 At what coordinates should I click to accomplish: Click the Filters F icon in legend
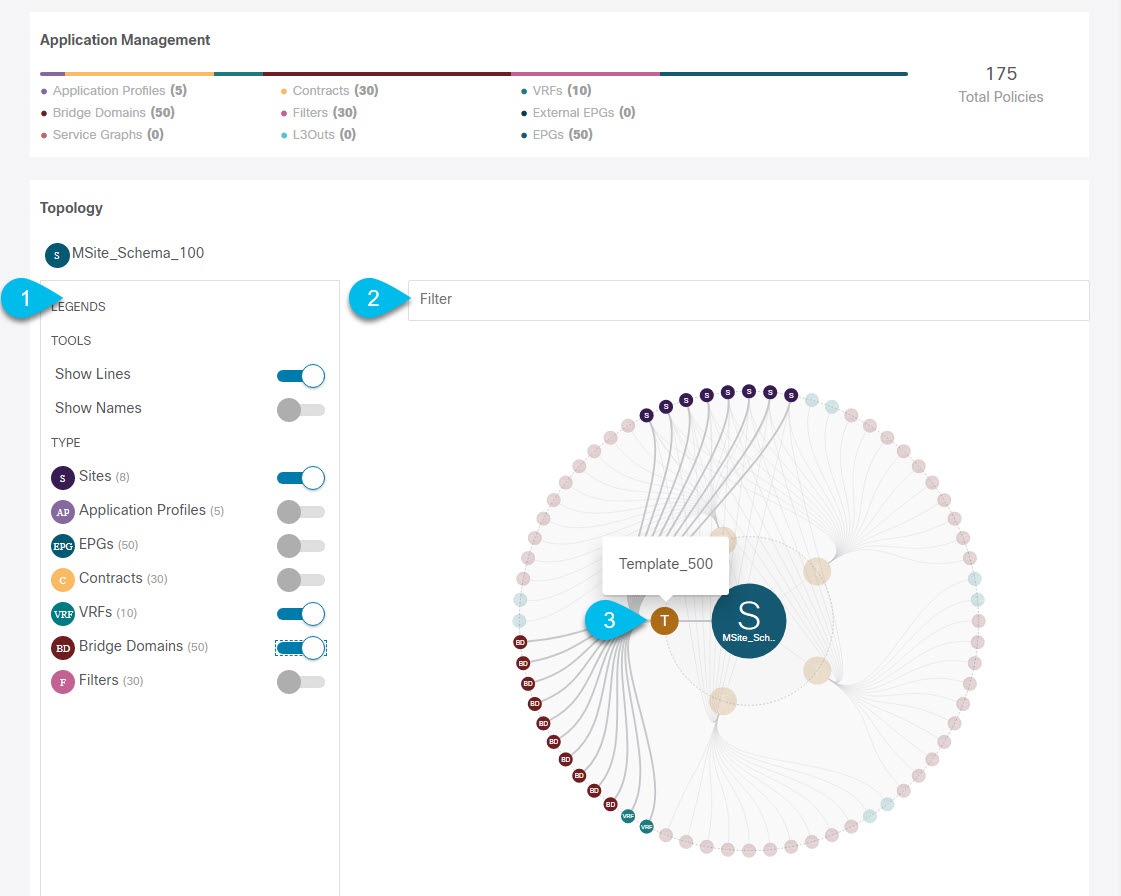(63, 682)
